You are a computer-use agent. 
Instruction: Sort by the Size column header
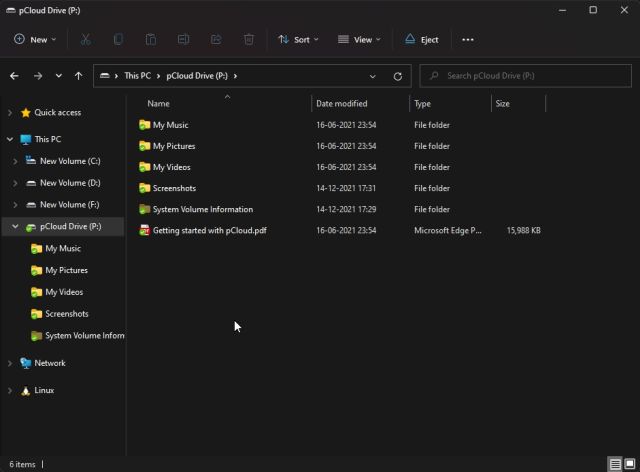pyautogui.click(x=502, y=104)
